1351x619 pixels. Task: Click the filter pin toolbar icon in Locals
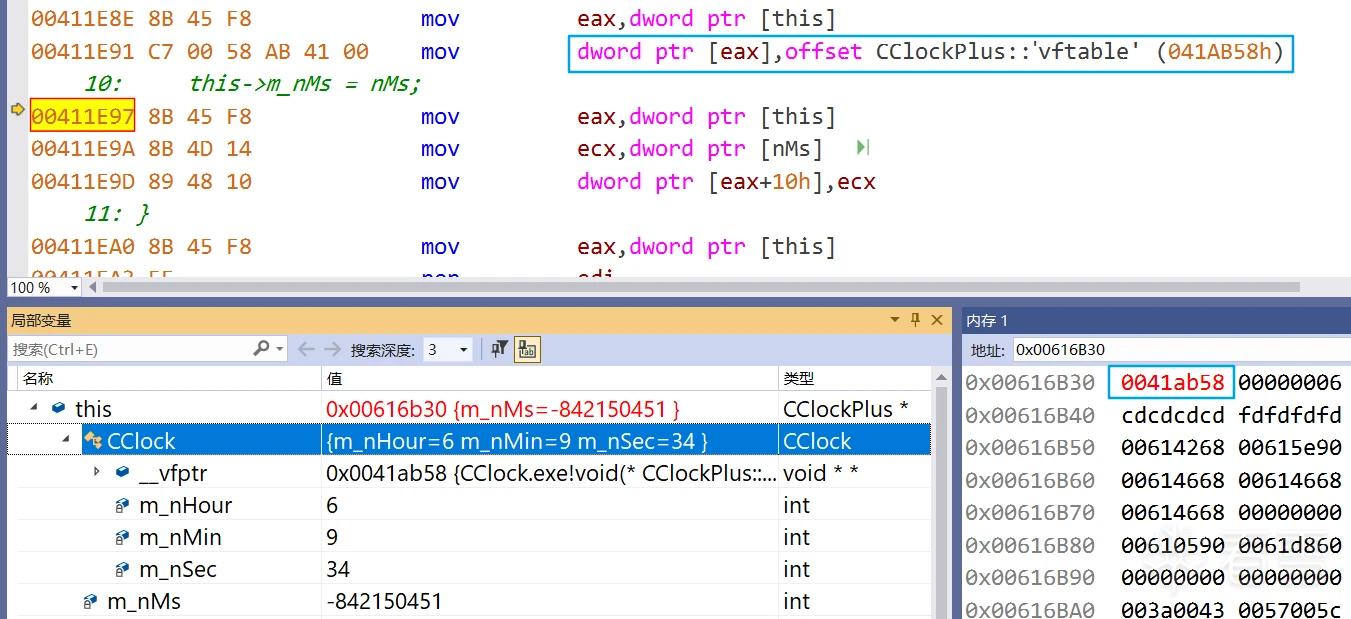coord(498,349)
